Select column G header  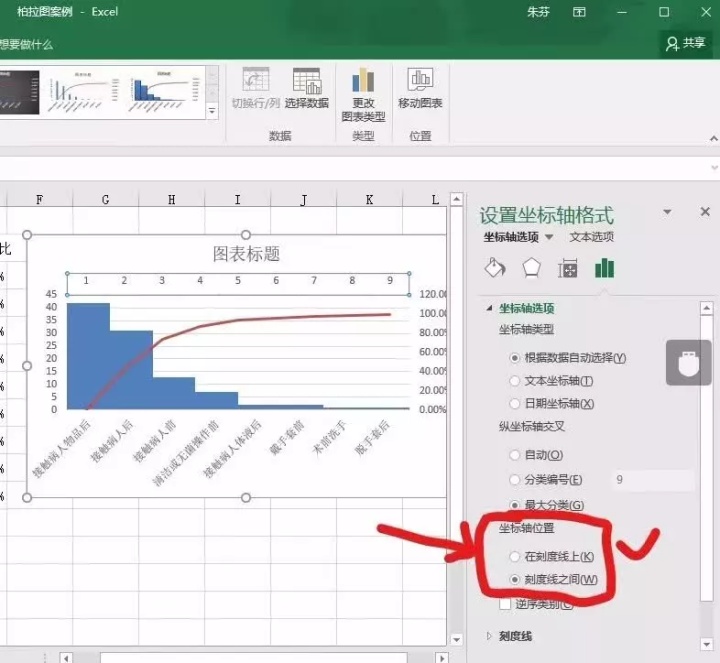pos(105,200)
